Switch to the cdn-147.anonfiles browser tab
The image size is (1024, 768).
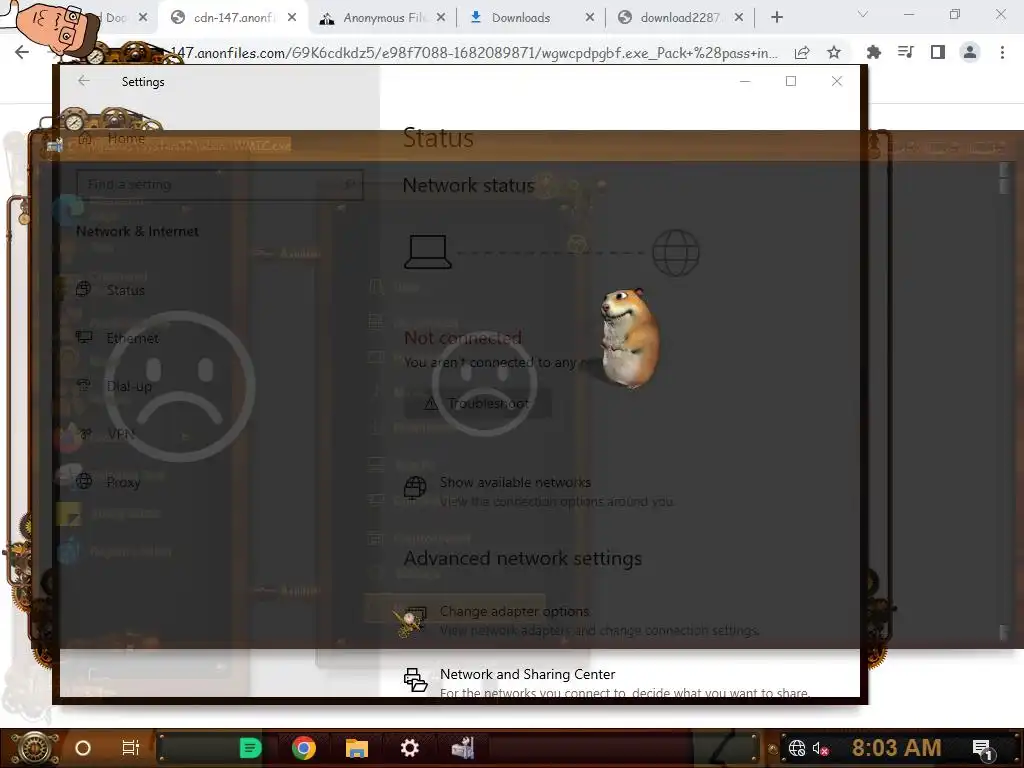tap(232, 18)
